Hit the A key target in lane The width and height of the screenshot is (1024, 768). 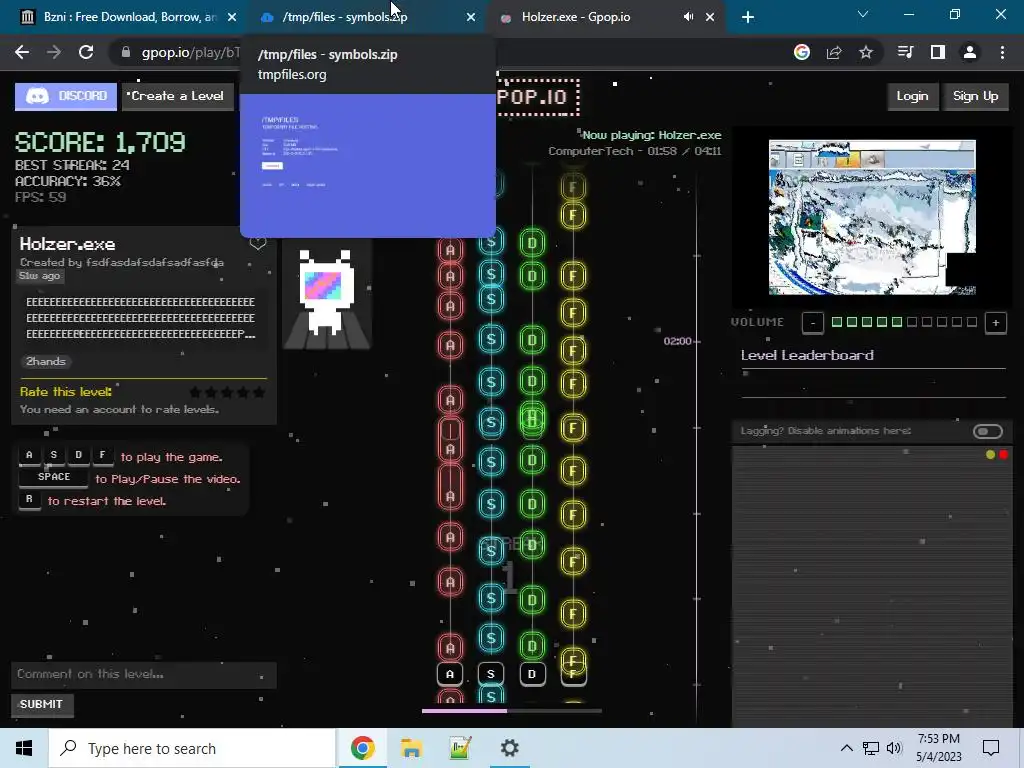point(449,674)
